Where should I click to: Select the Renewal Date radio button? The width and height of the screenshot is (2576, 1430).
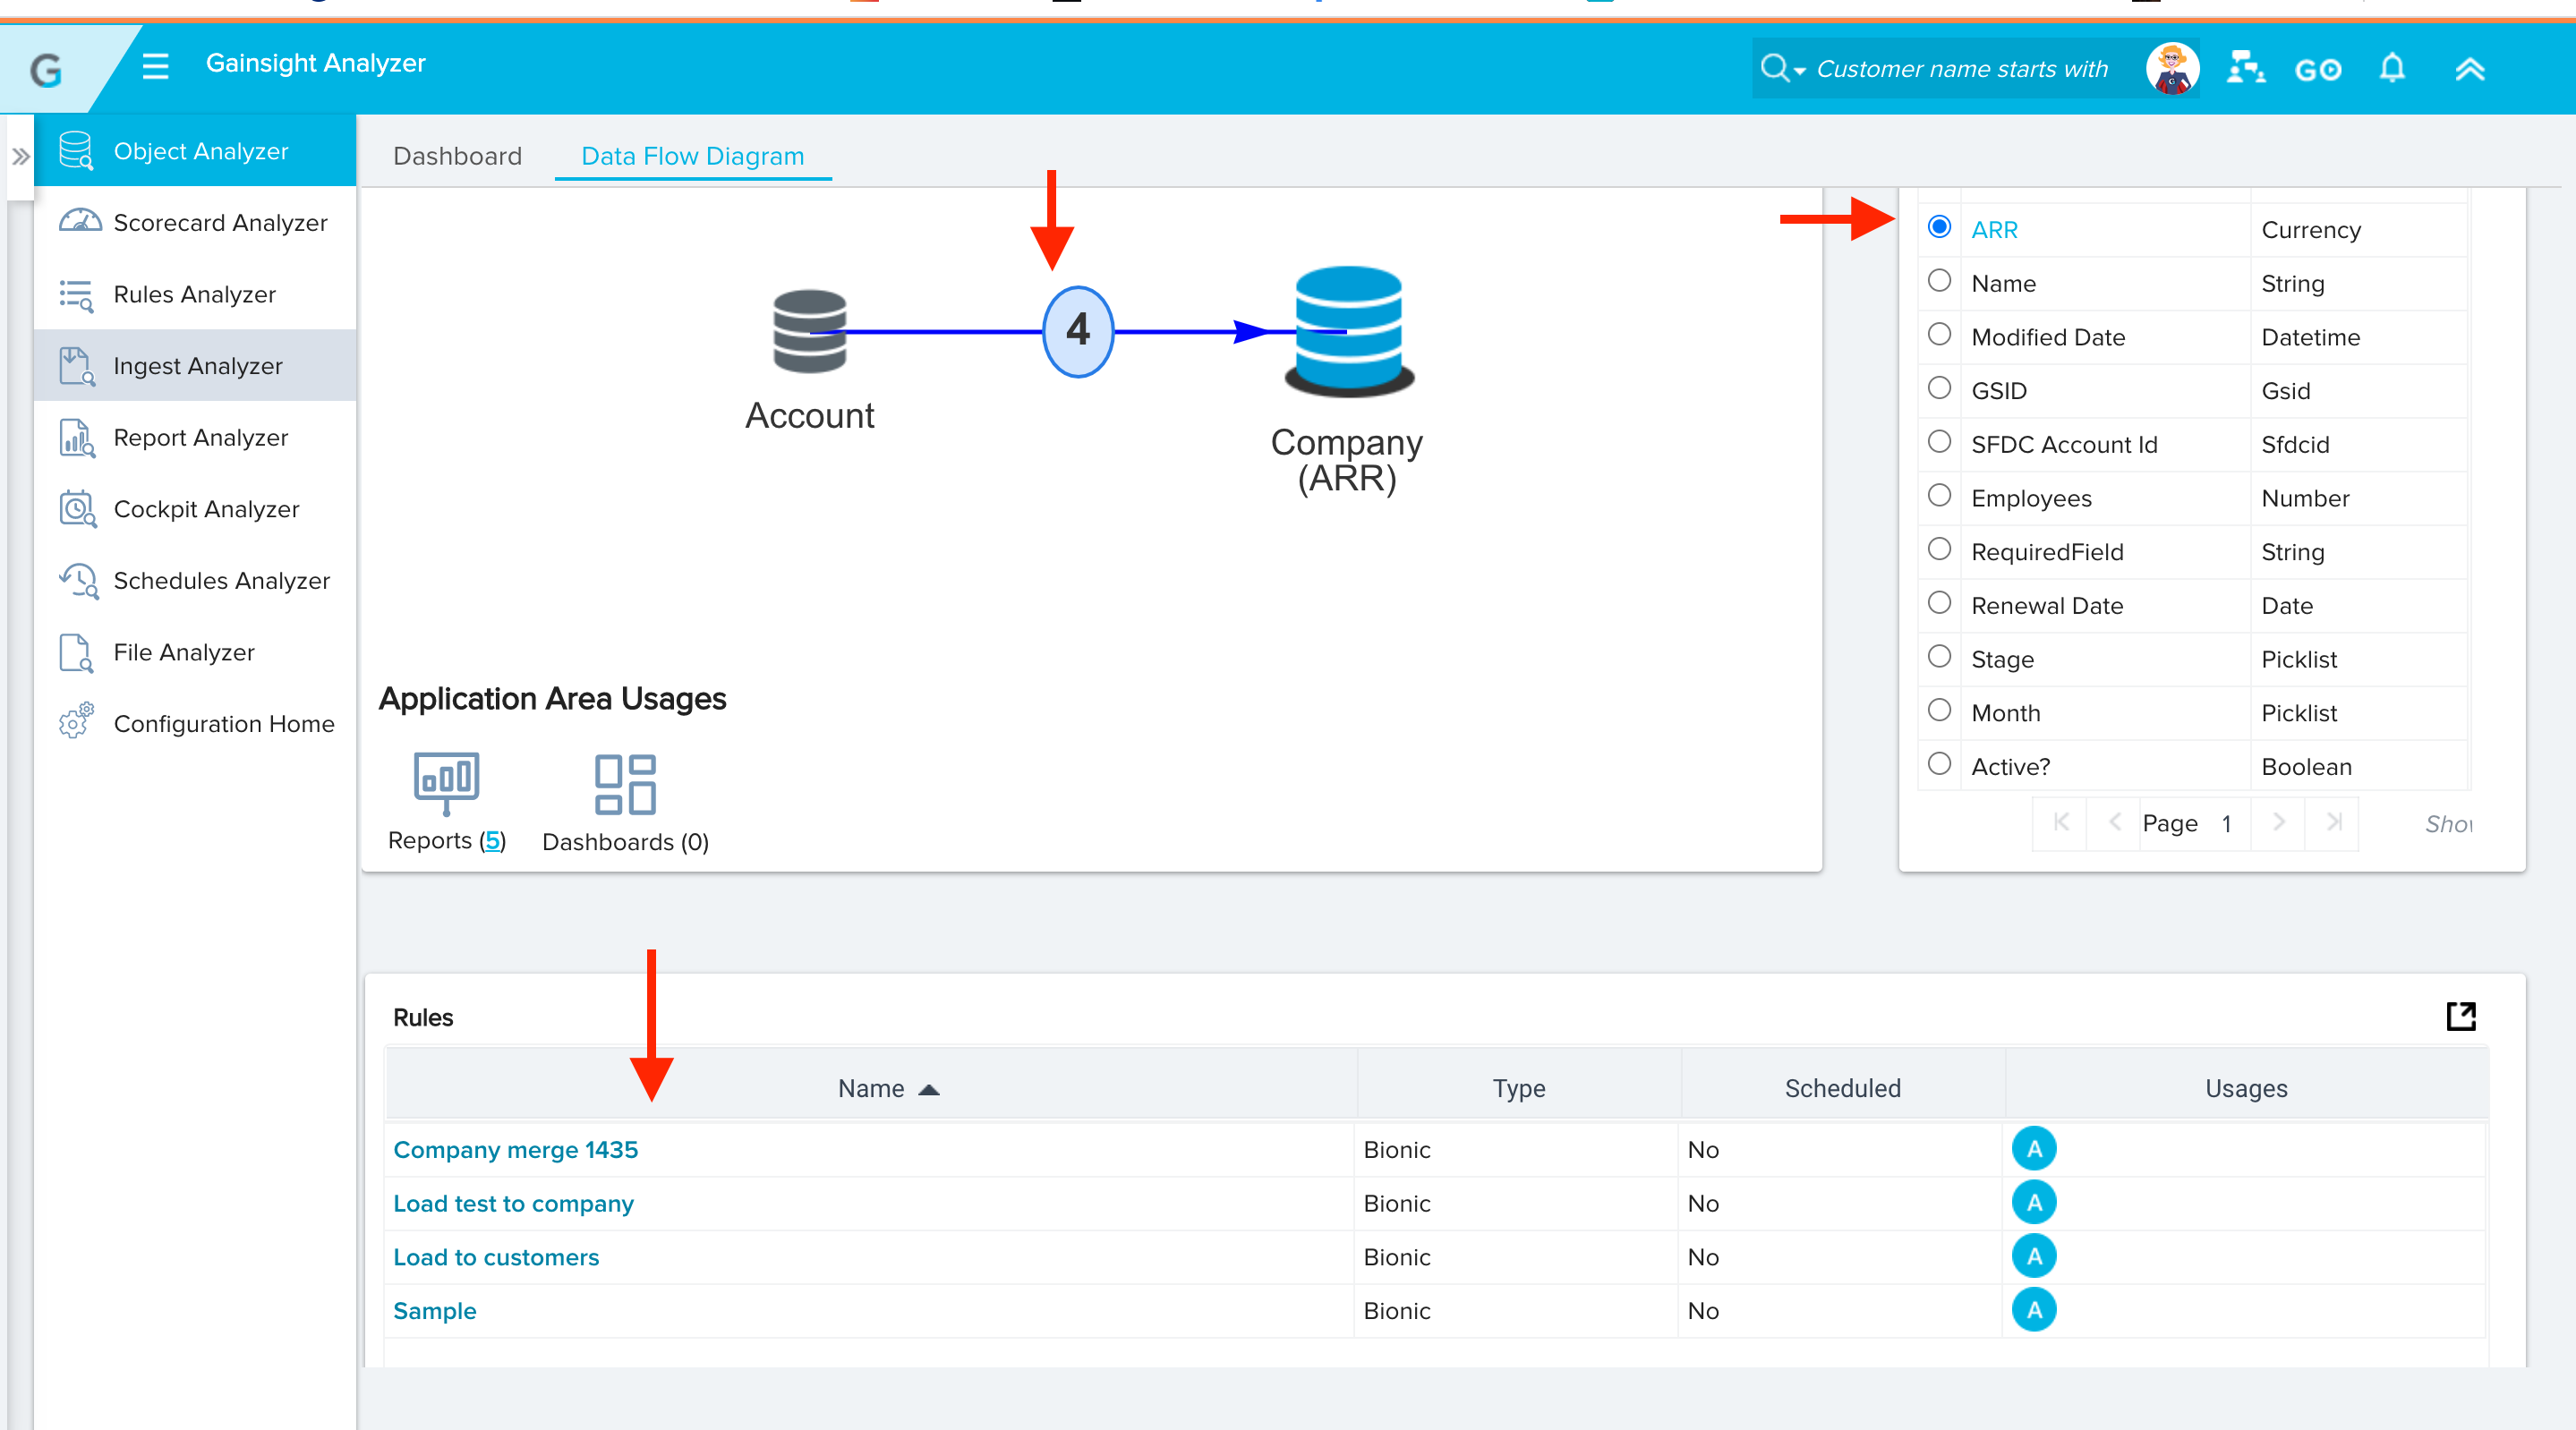pyautogui.click(x=1939, y=603)
